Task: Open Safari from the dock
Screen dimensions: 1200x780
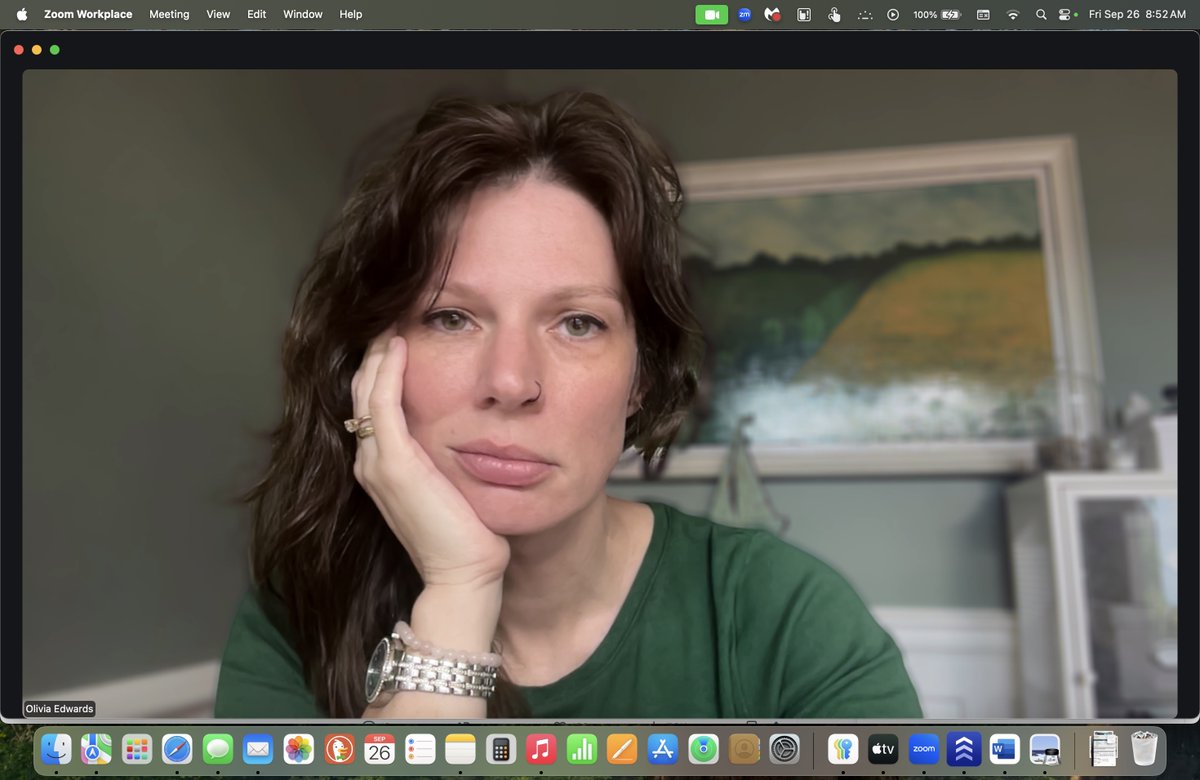Action: [x=178, y=748]
